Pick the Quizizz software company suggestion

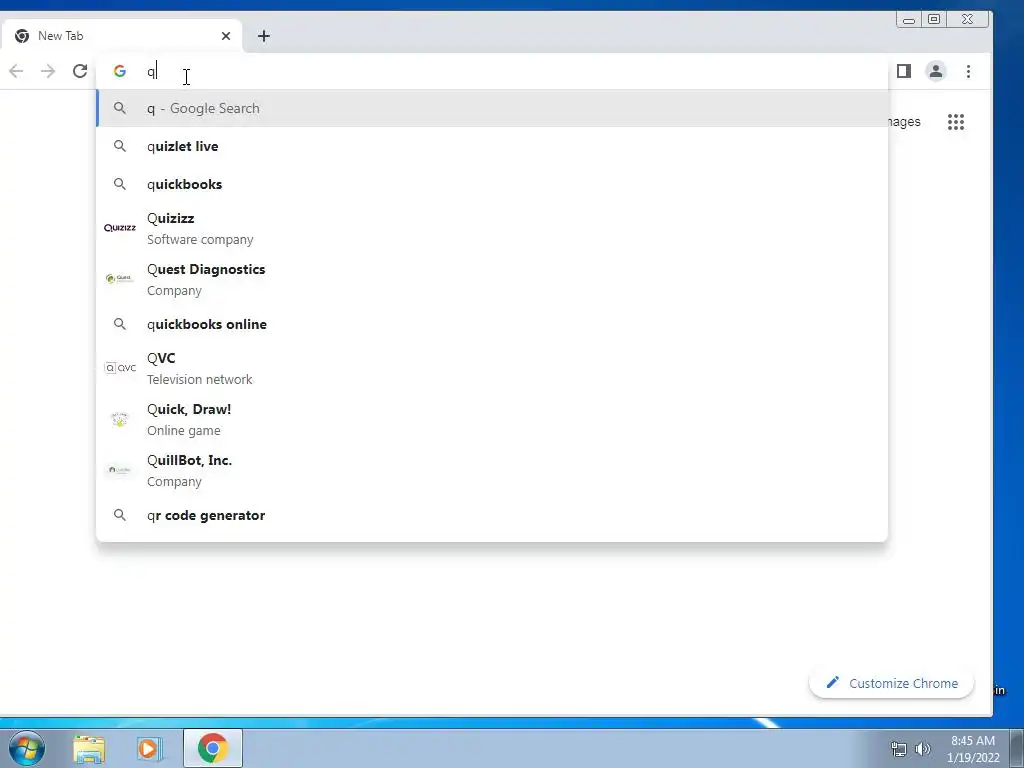tap(492, 229)
